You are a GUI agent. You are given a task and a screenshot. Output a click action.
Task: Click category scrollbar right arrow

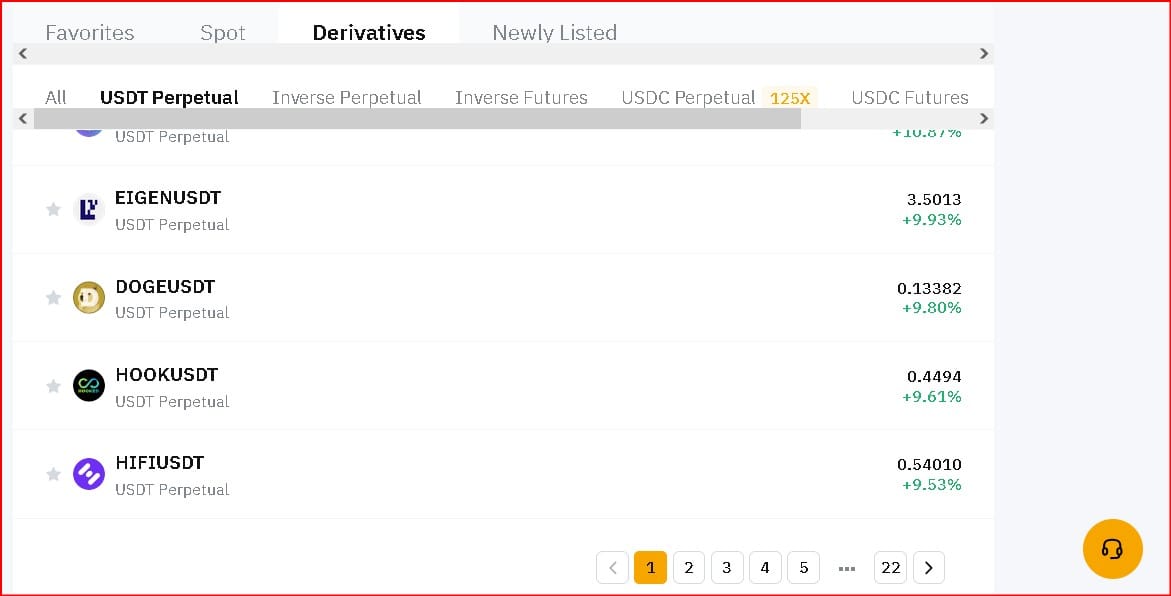pyautogui.click(x=984, y=118)
